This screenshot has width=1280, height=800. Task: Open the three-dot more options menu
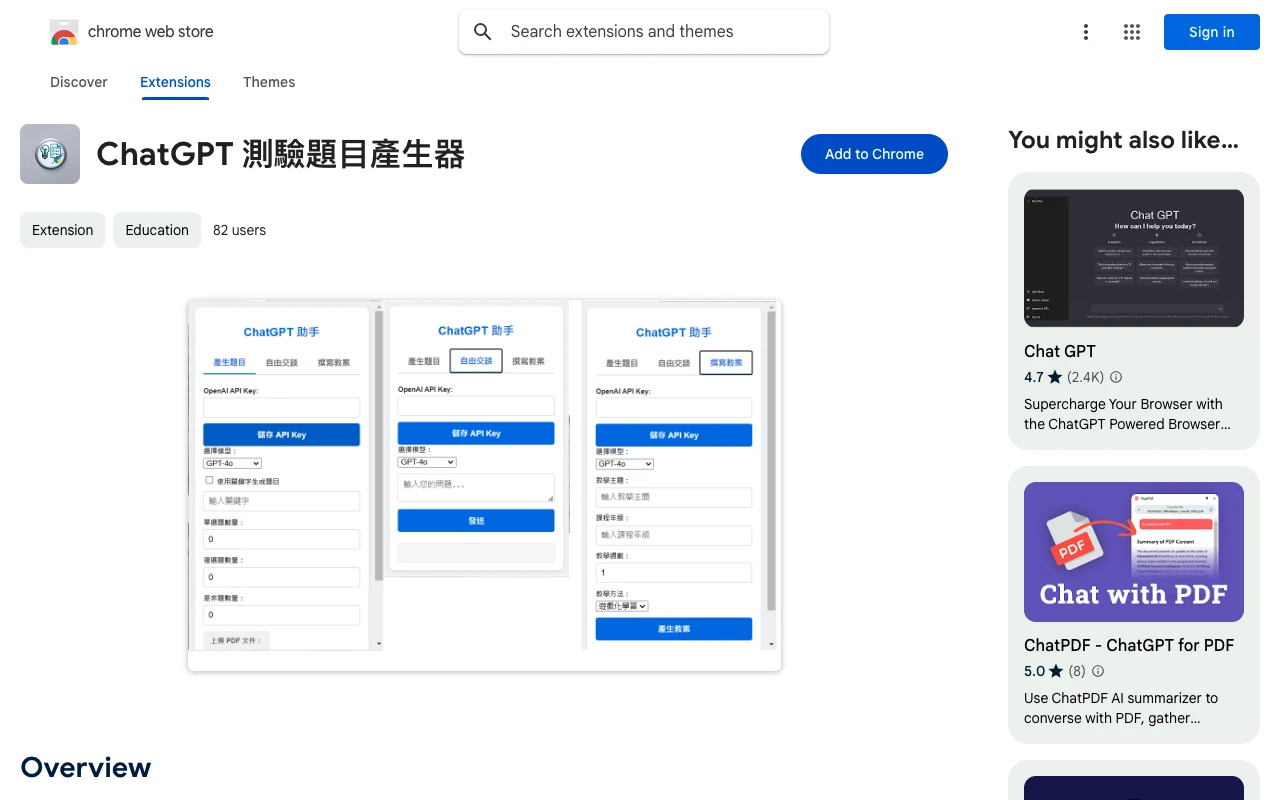click(x=1086, y=31)
